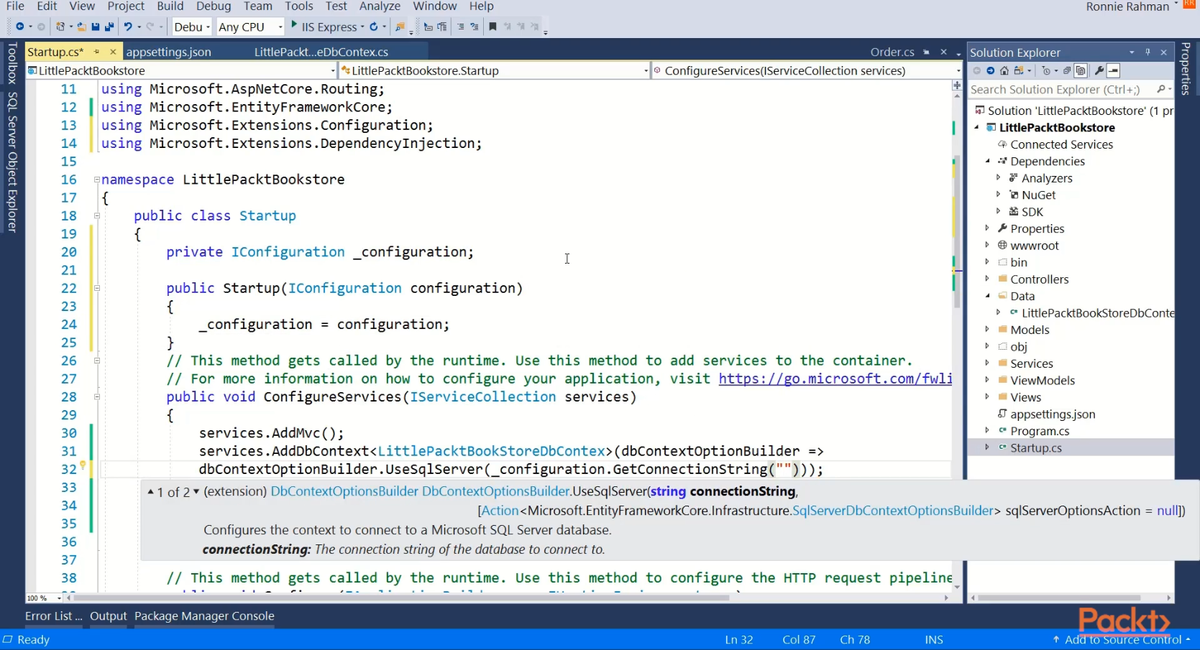Click the Pending Changes Filter clock icon
Screen dimensions: 1200x650
[1046, 70]
